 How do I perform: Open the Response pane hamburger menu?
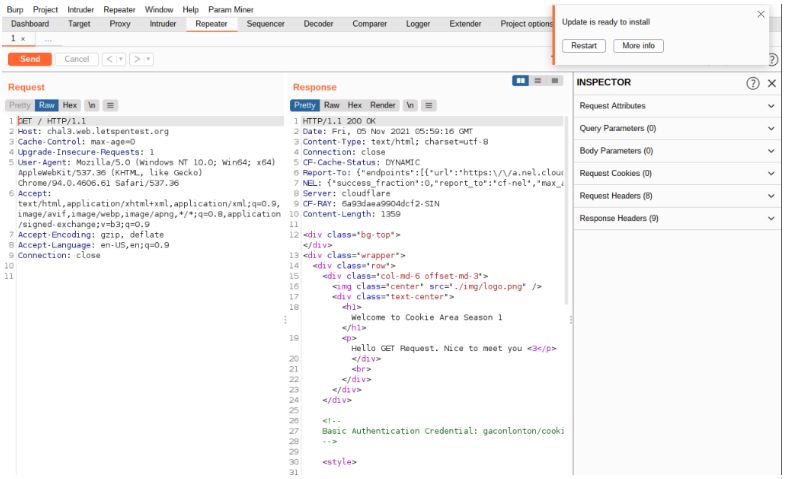pyautogui.click(x=429, y=105)
